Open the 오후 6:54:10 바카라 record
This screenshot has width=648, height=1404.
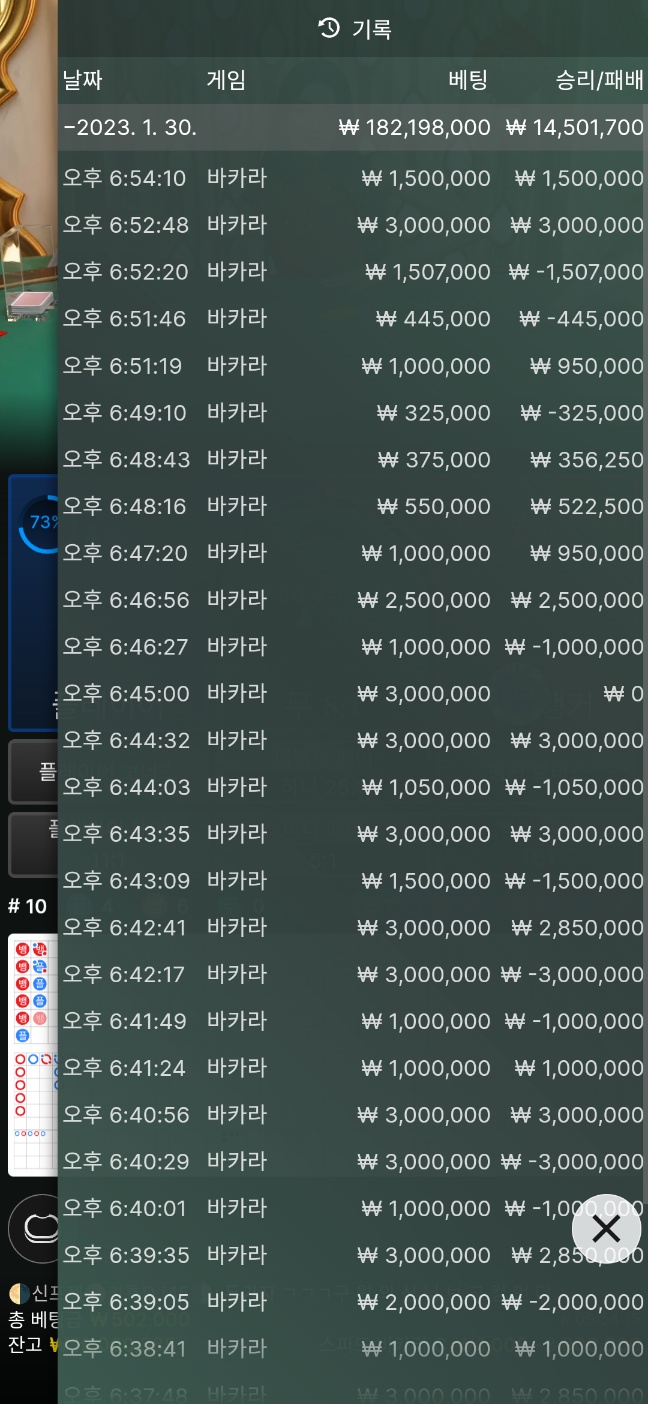[352, 178]
